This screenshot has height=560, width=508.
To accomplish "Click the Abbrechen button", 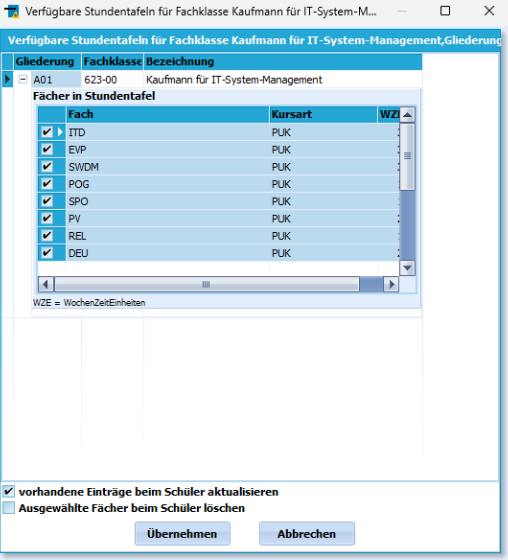I will [x=307, y=534].
